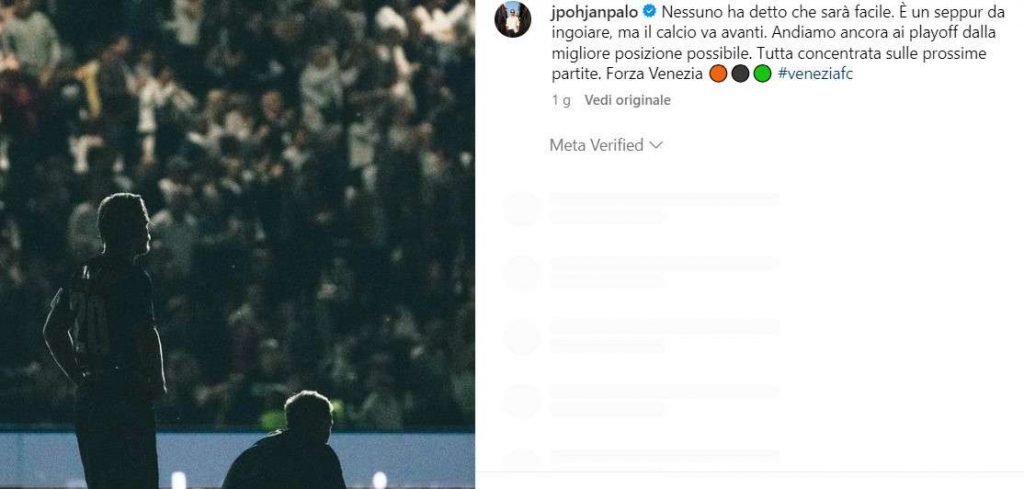
Task: Open the stadium crowd post photo
Action: pyautogui.click(x=237, y=244)
